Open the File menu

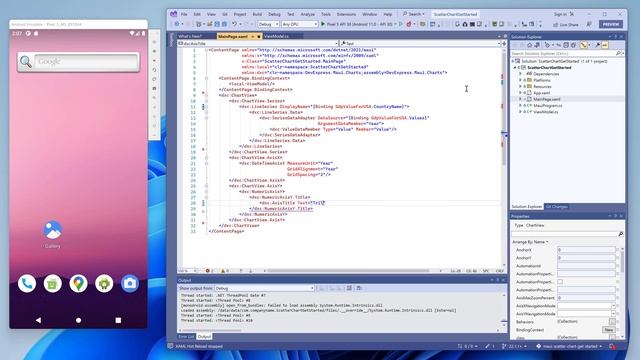point(184,14)
